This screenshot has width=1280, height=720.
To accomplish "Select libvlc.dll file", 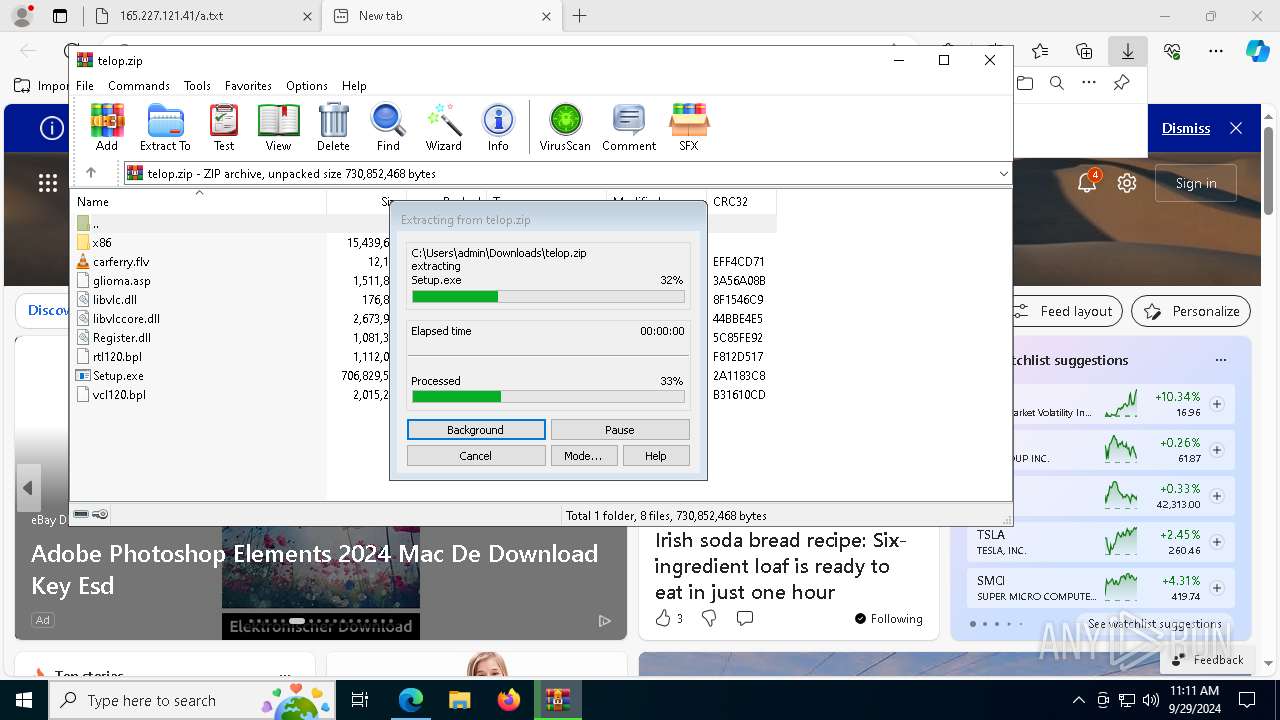I will 115,300.
